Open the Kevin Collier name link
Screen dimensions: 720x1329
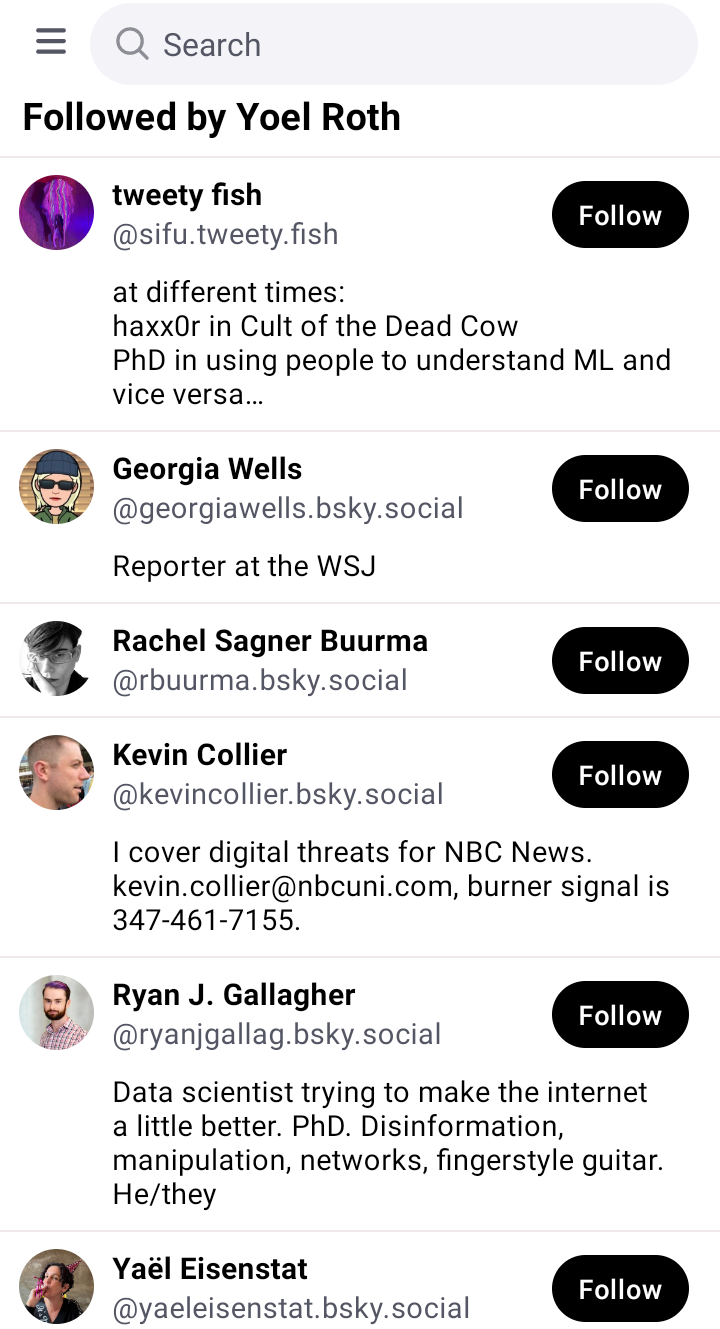(200, 755)
